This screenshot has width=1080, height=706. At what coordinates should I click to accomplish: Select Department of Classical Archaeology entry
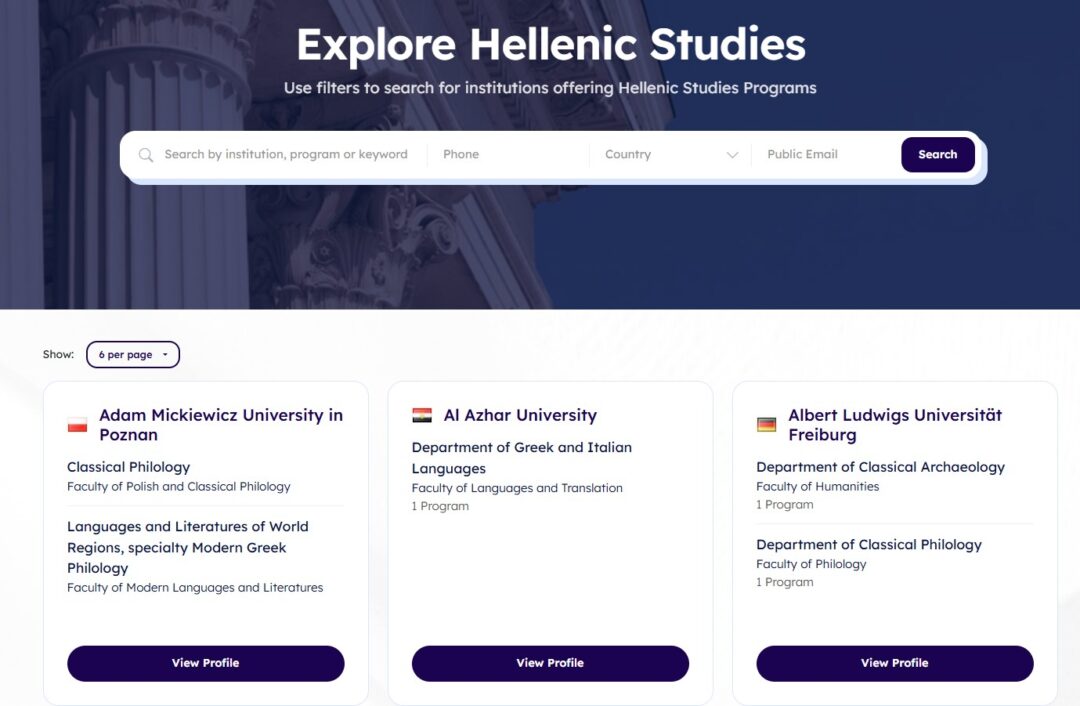pos(880,467)
